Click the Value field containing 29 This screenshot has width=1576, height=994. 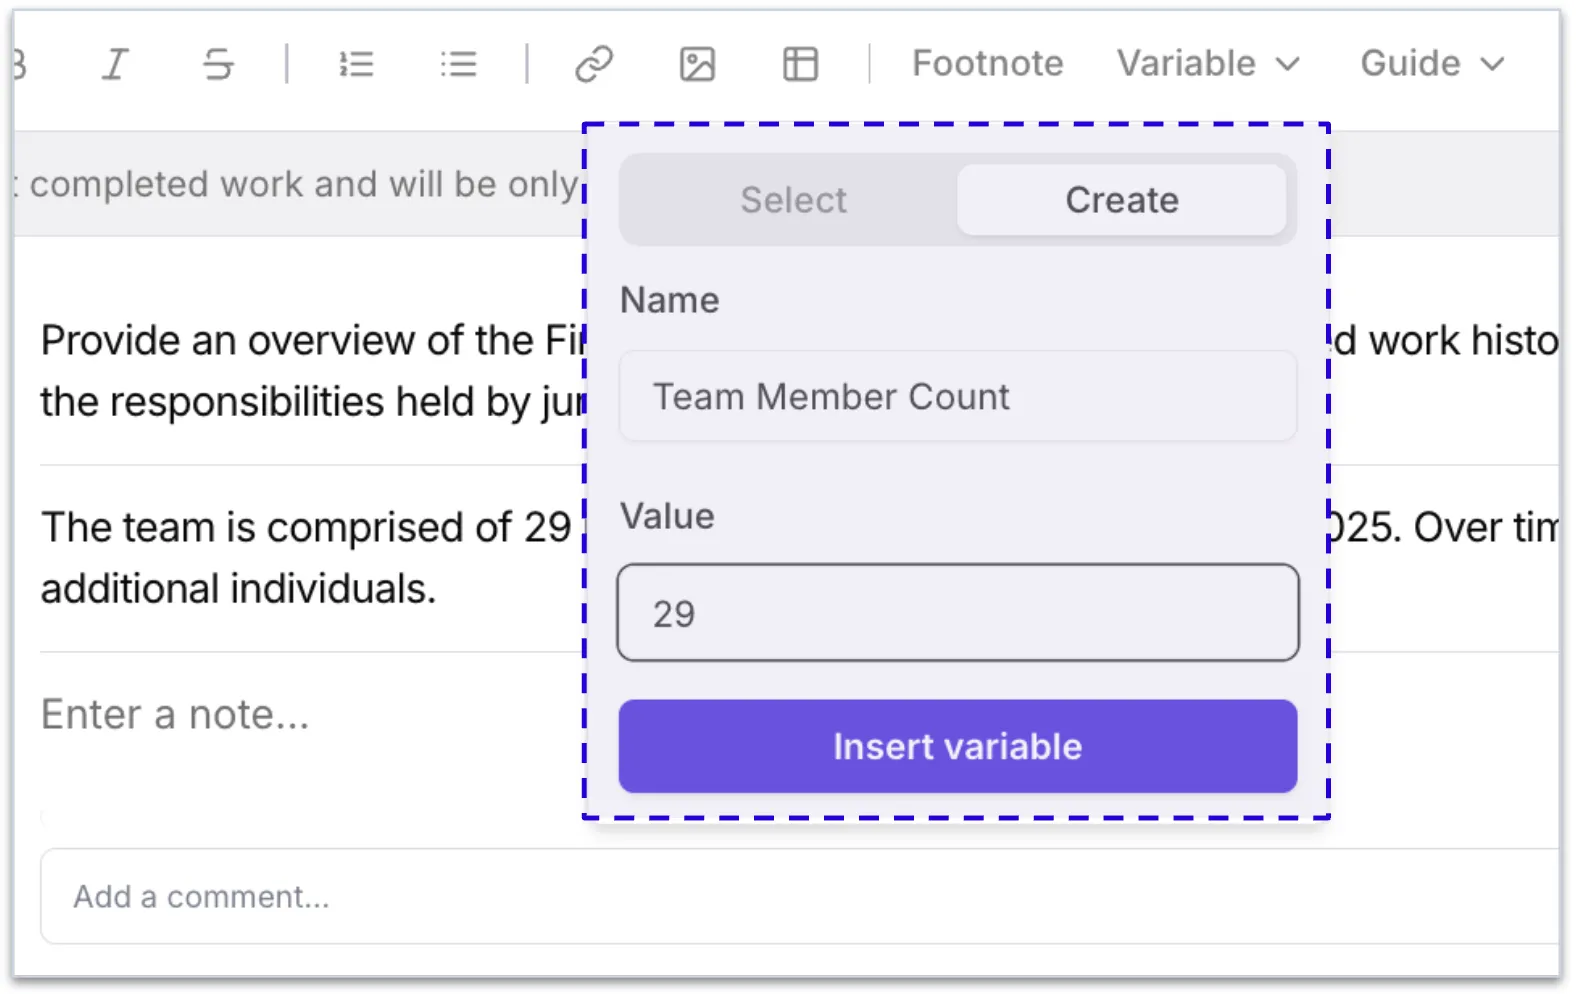click(958, 613)
